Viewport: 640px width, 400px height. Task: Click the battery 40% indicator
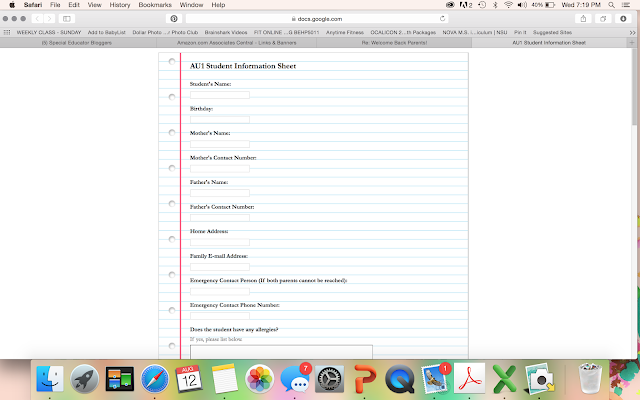[x=543, y=5]
